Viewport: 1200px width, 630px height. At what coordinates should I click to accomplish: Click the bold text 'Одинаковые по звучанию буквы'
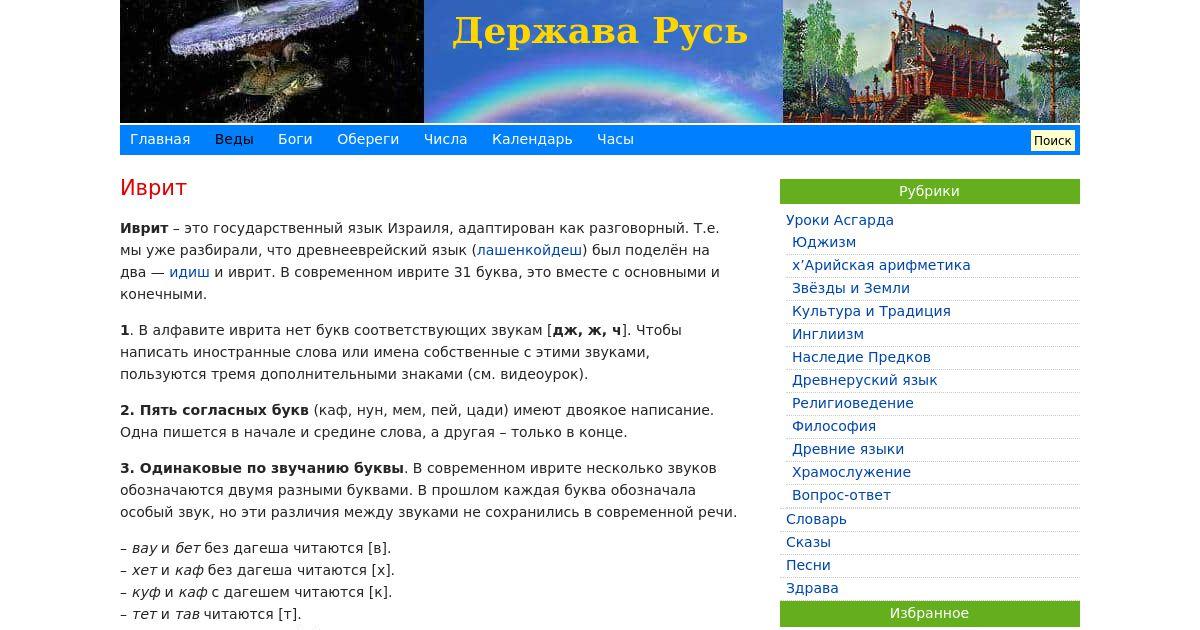pyautogui.click(x=271, y=468)
